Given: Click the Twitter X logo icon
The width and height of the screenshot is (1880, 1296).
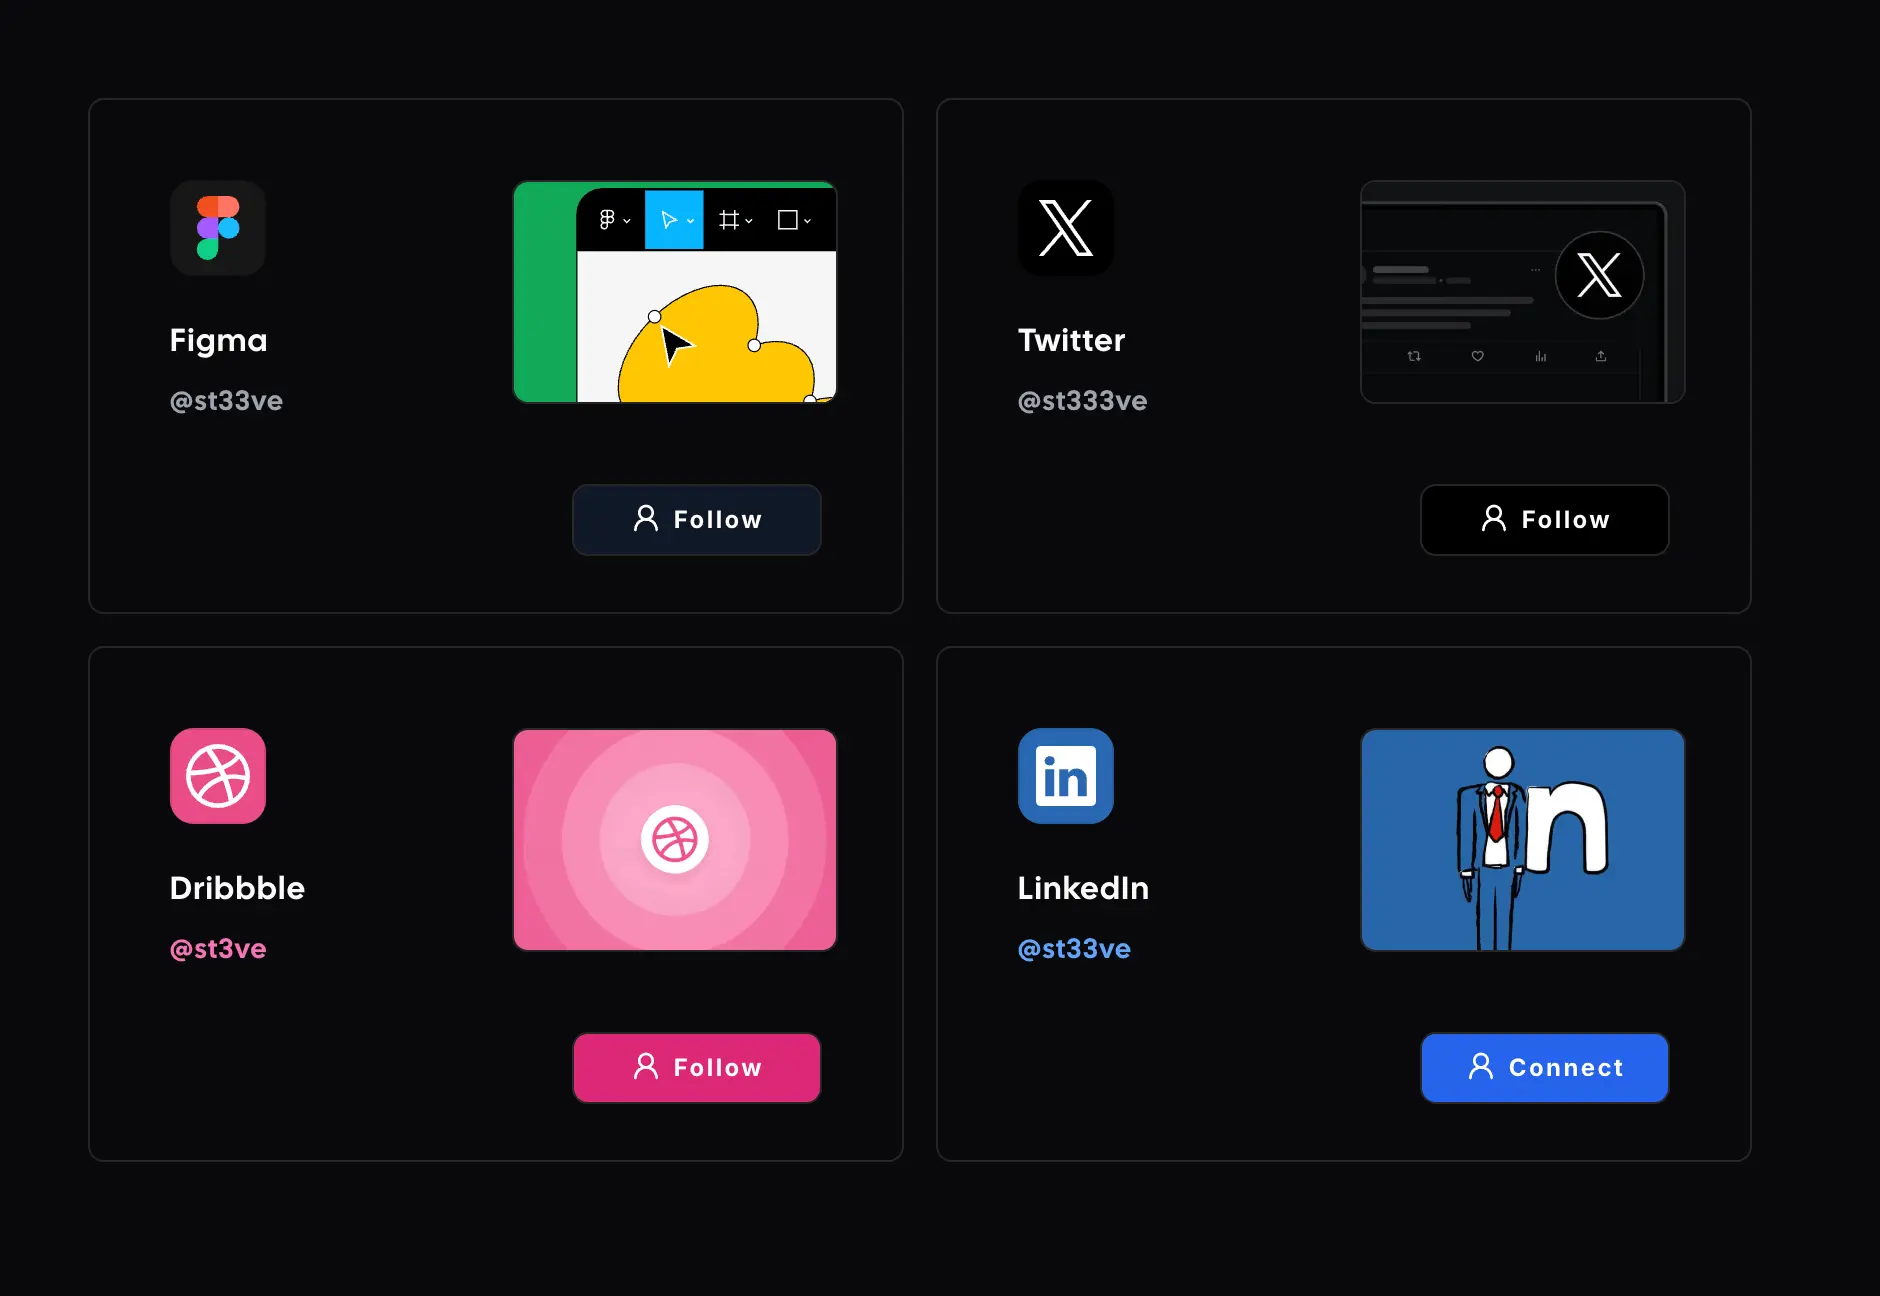Looking at the screenshot, I should click(x=1066, y=228).
